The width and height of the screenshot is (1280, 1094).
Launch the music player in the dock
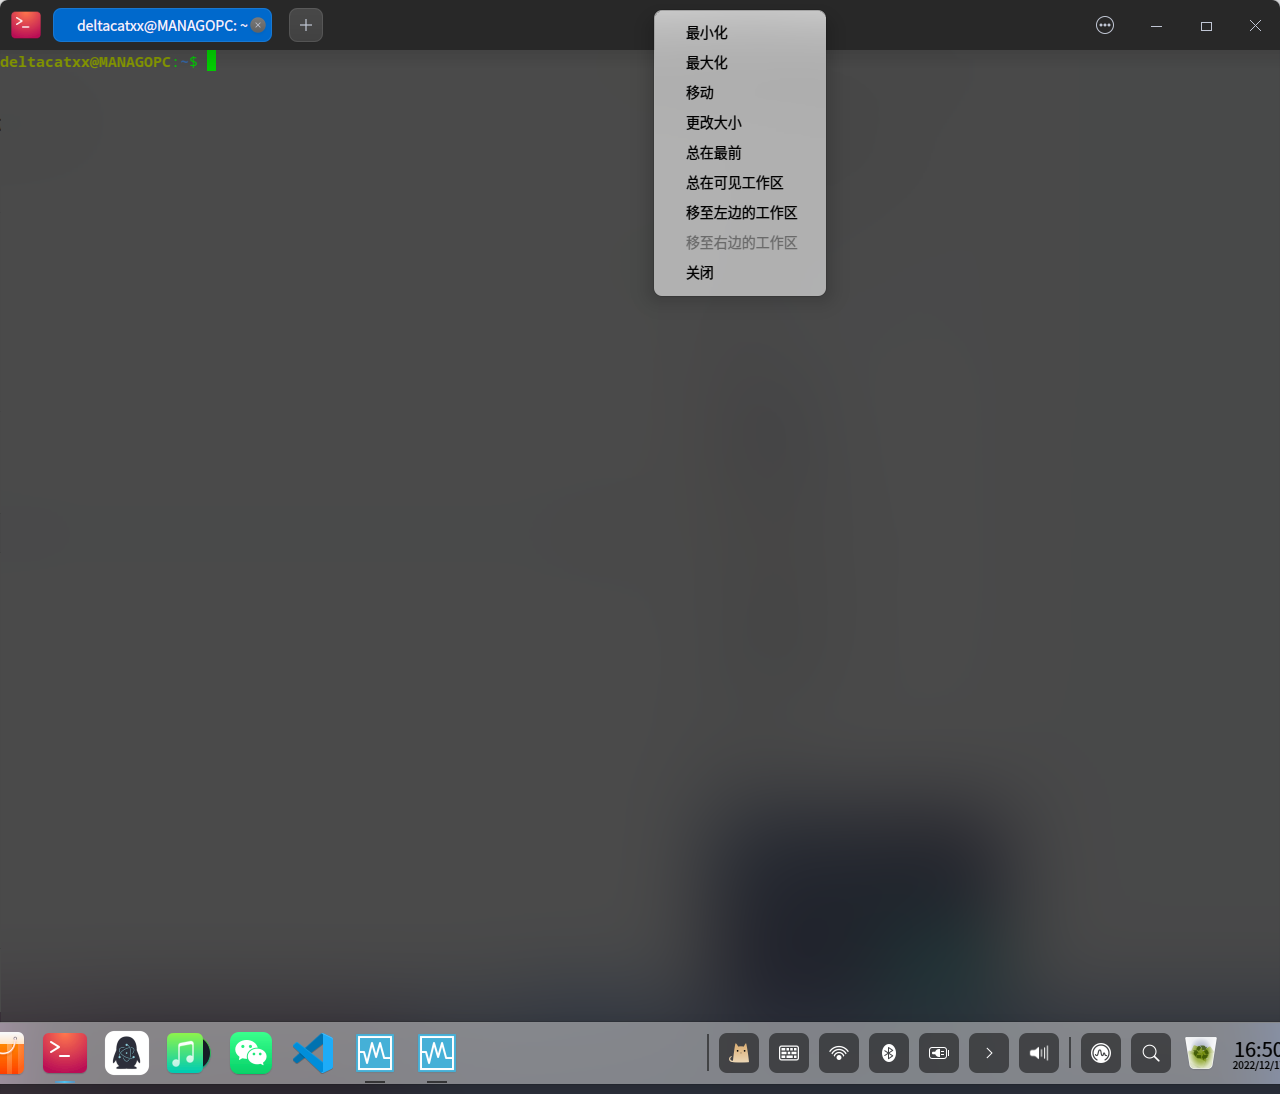(188, 1052)
